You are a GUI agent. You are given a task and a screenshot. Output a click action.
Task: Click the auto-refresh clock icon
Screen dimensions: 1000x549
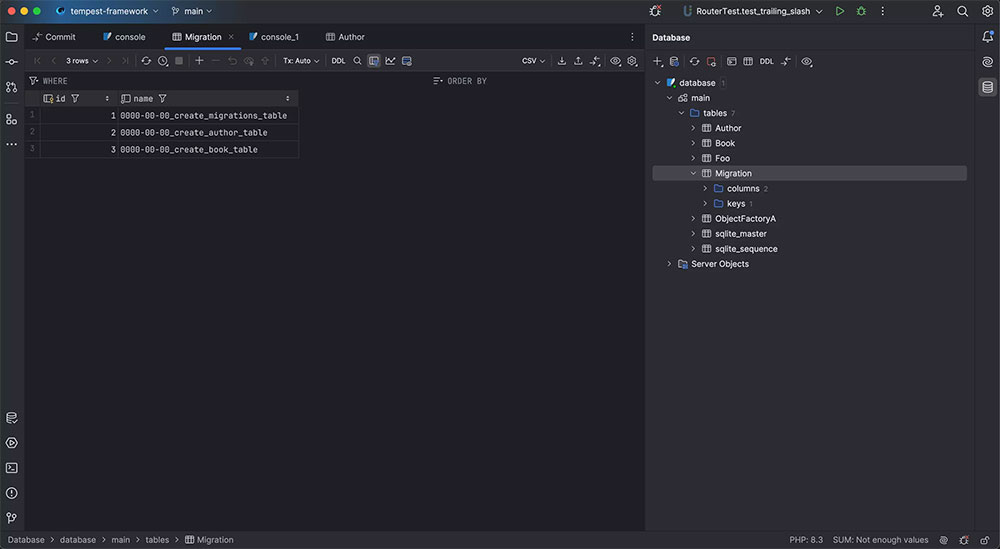pos(163,61)
